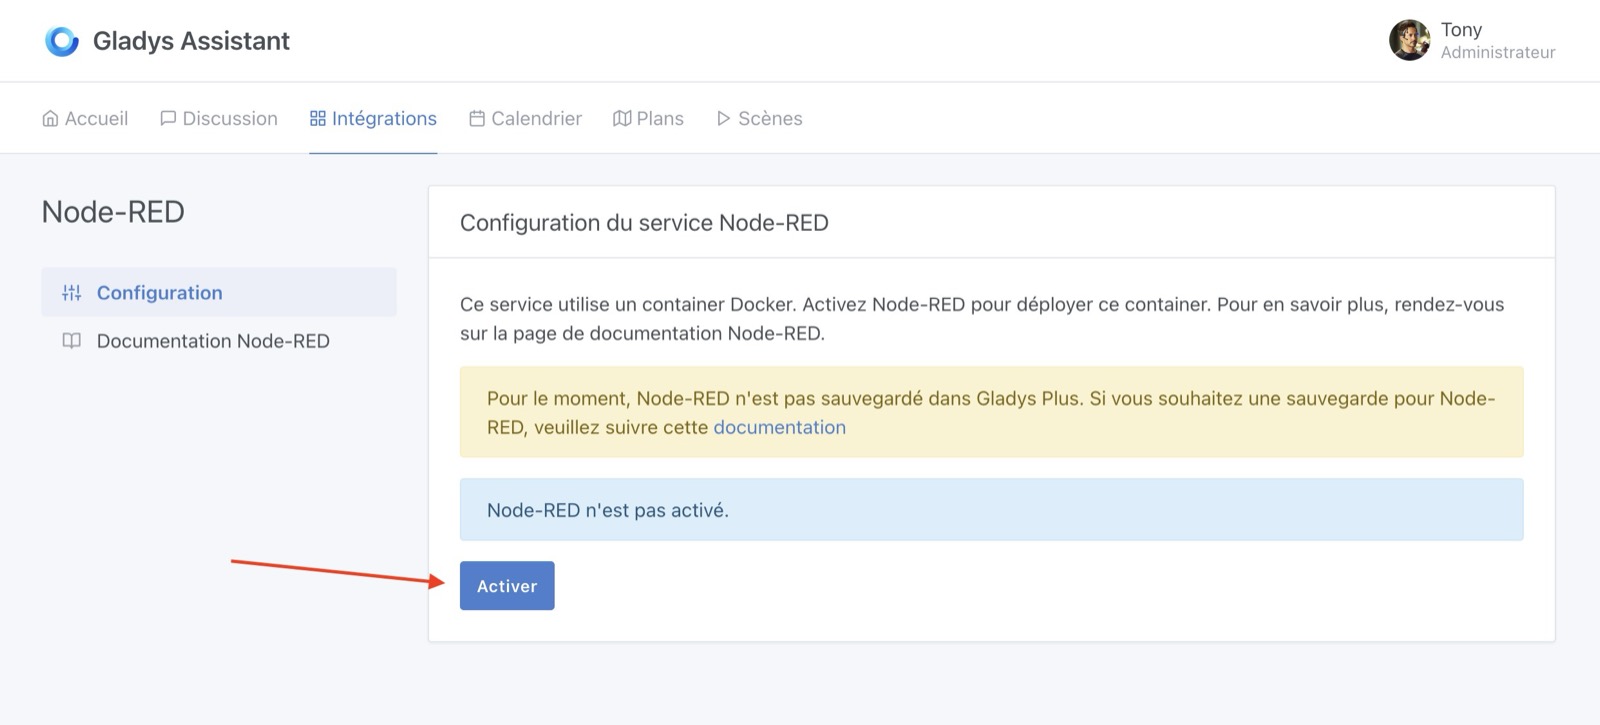Open Documentation Node-RED sidebar link
This screenshot has width=1600, height=725.
click(x=219, y=341)
